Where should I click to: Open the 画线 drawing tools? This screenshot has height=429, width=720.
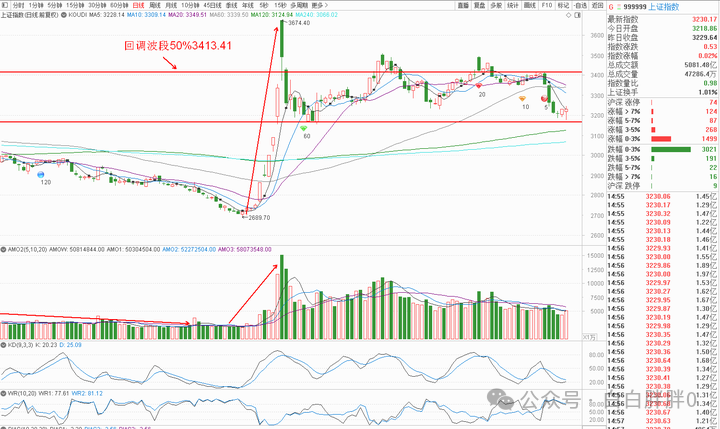tap(530, 6)
